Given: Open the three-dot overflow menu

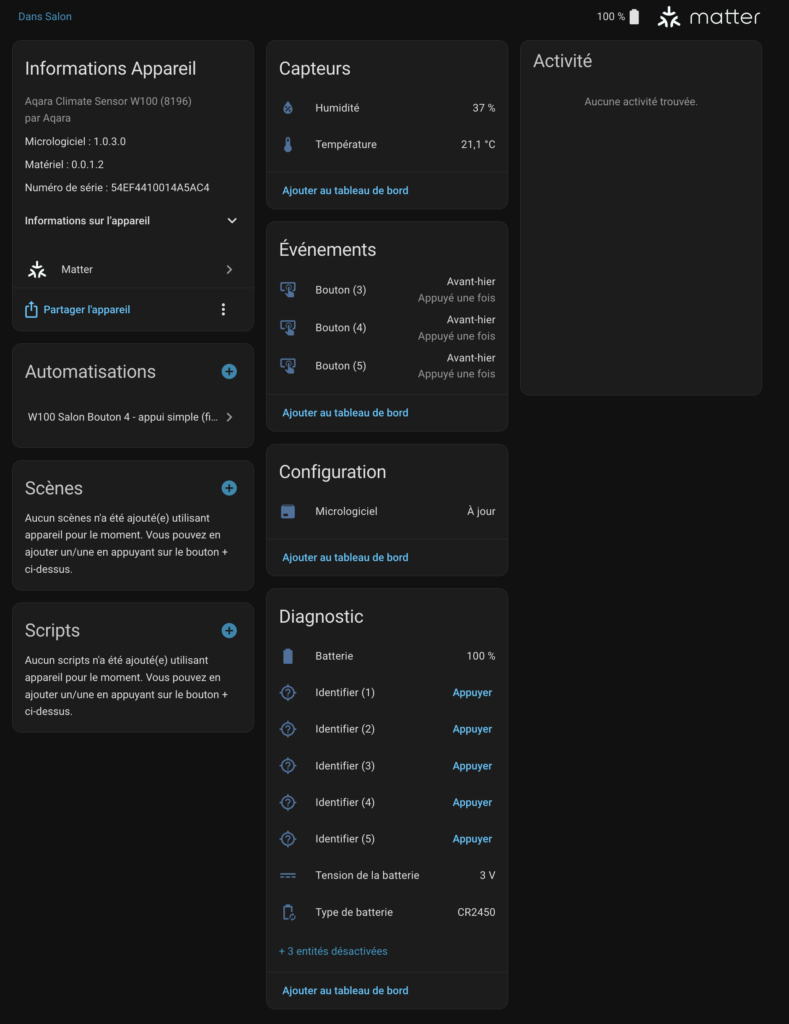Looking at the screenshot, I should [223, 309].
